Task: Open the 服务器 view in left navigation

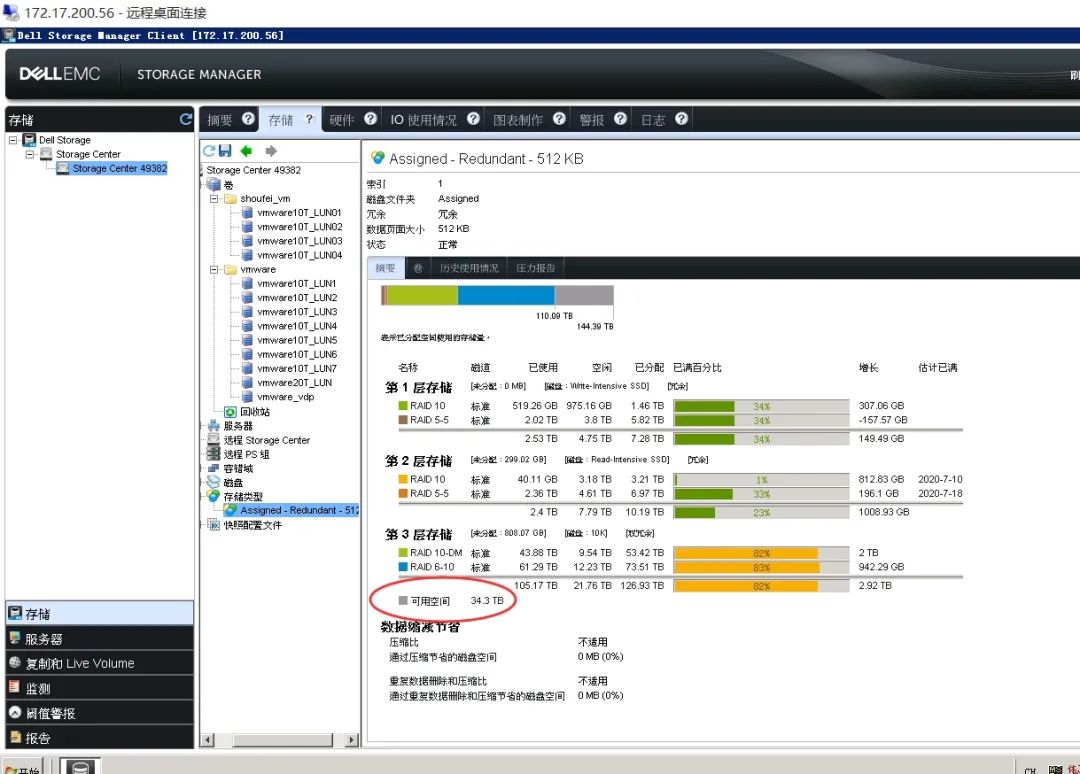Action: click(x=100, y=638)
